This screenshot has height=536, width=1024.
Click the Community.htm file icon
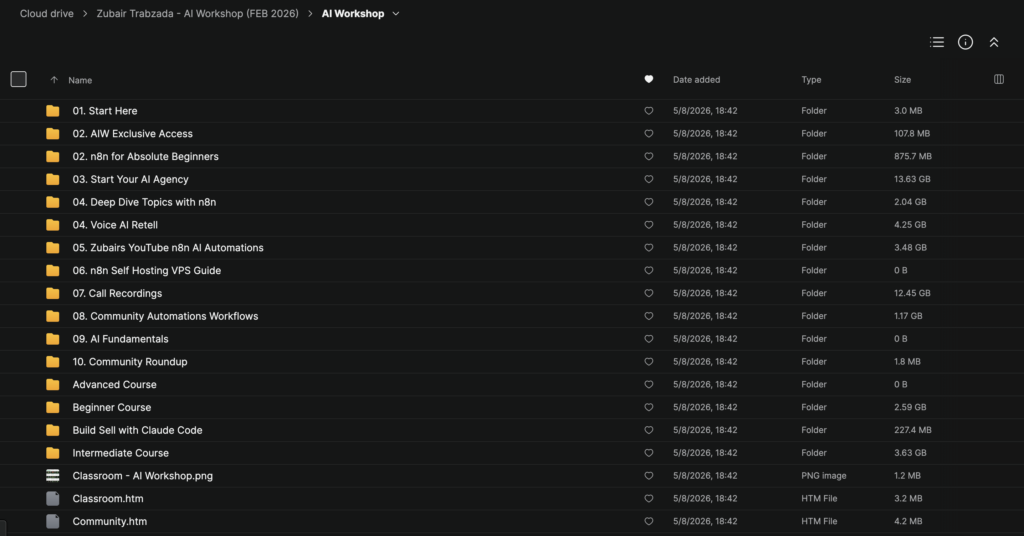(x=53, y=521)
